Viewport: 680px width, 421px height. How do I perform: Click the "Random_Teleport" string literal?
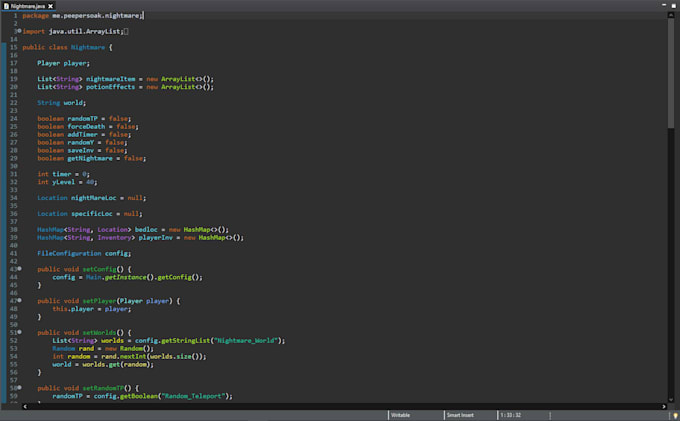coord(193,396)
